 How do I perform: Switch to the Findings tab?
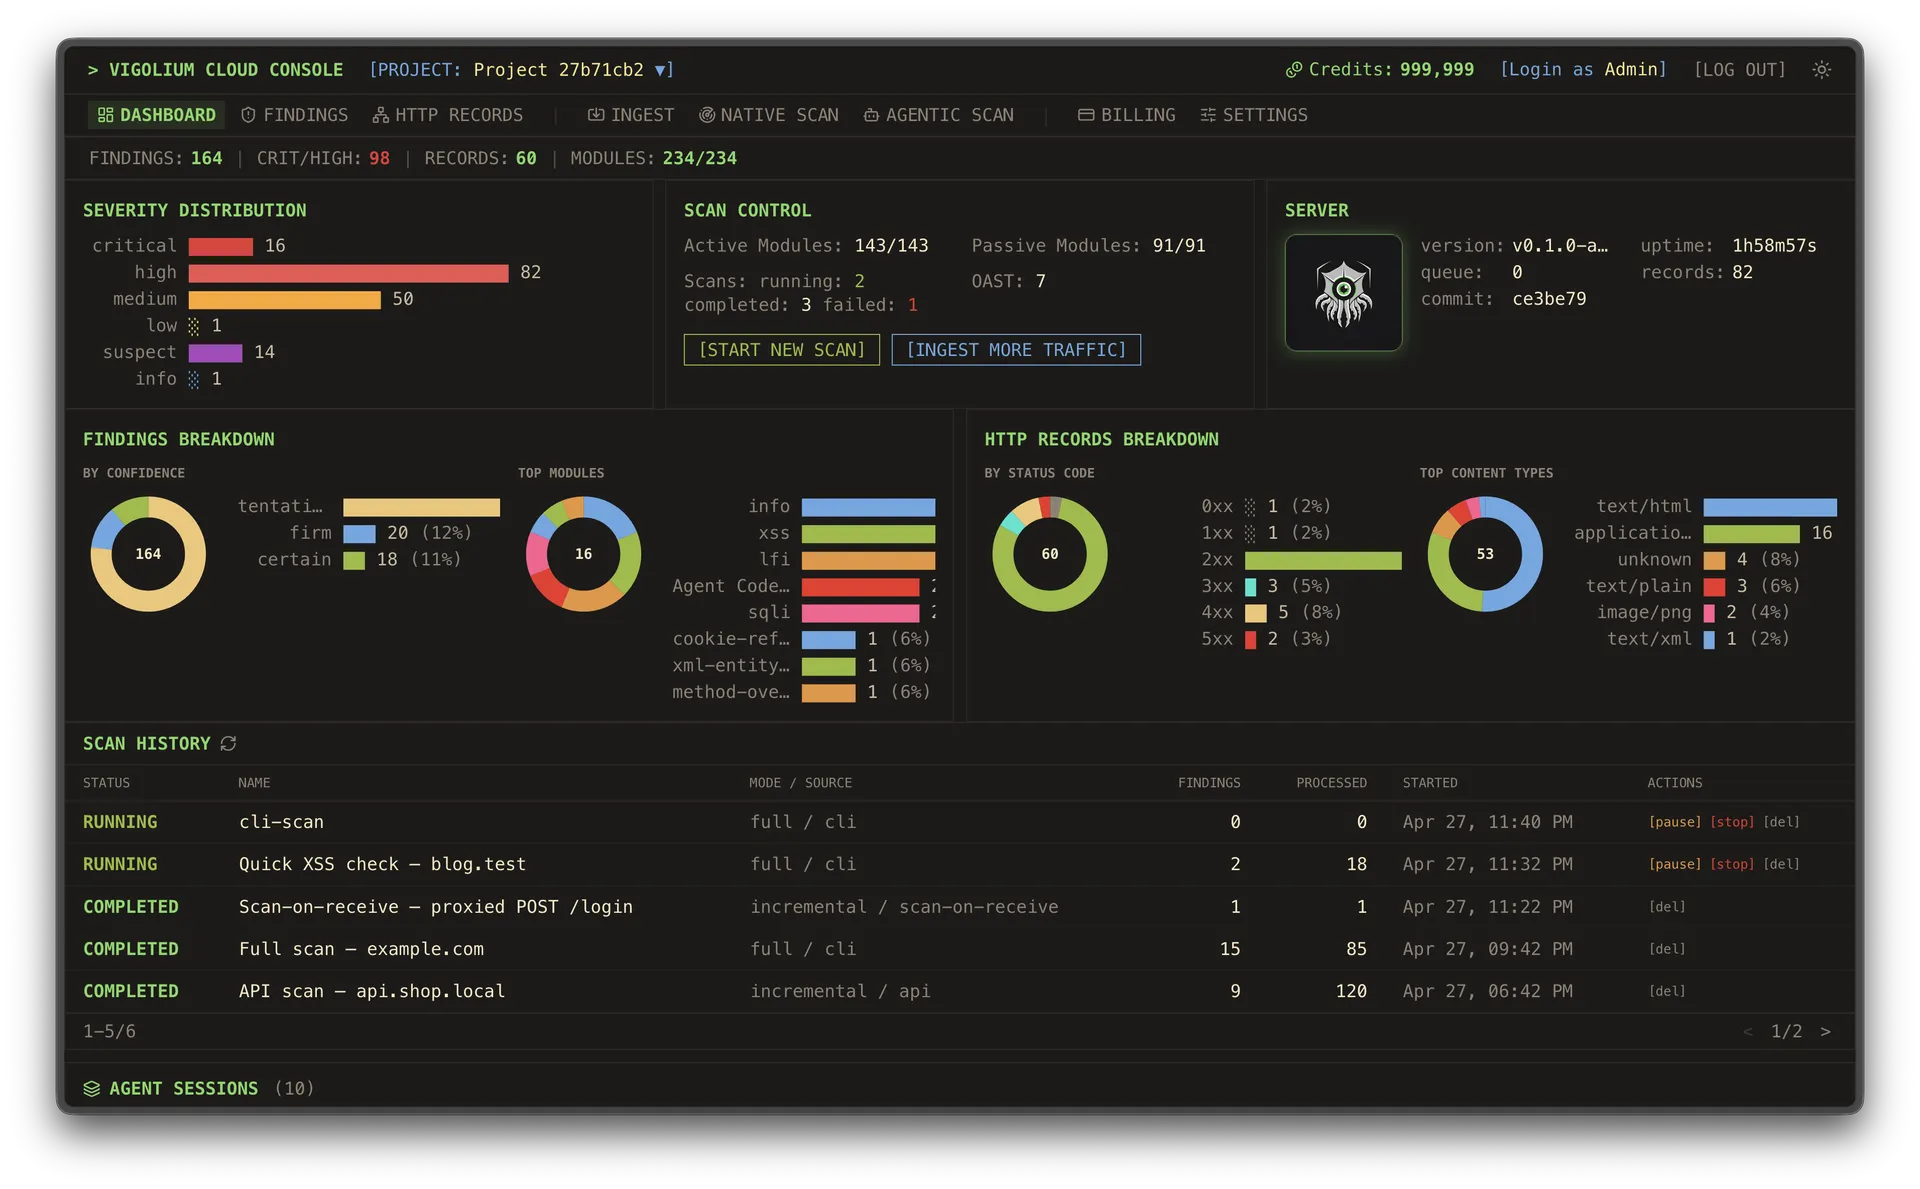coord(295,115)
